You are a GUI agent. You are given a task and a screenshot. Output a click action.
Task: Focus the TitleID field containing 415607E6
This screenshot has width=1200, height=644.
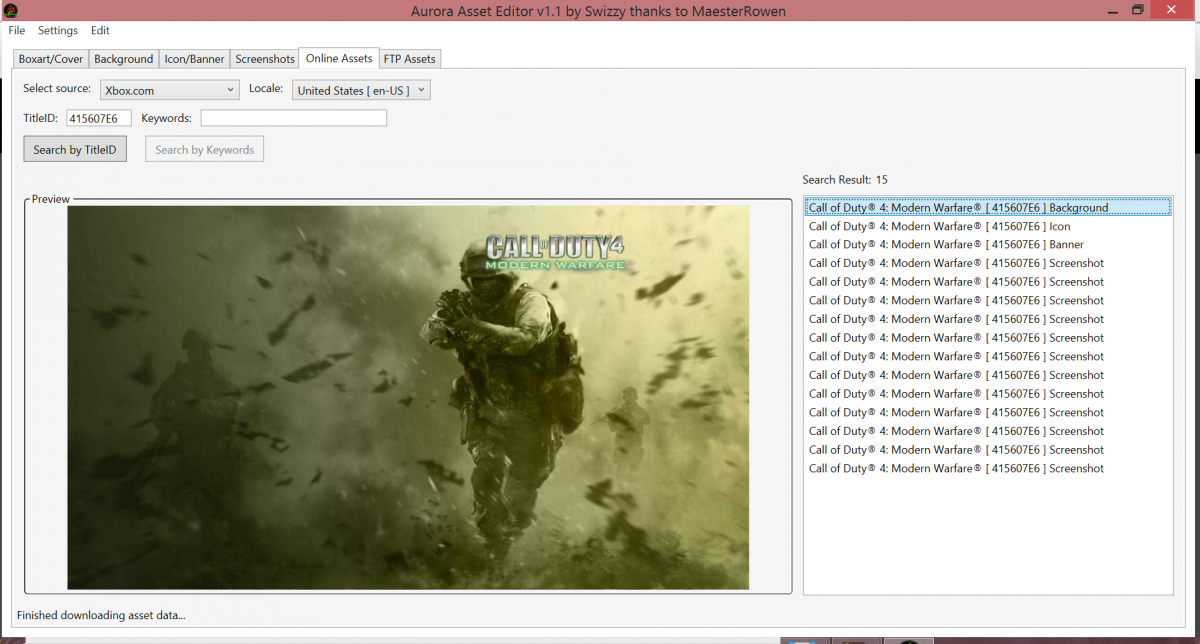[x=99, y=118]
